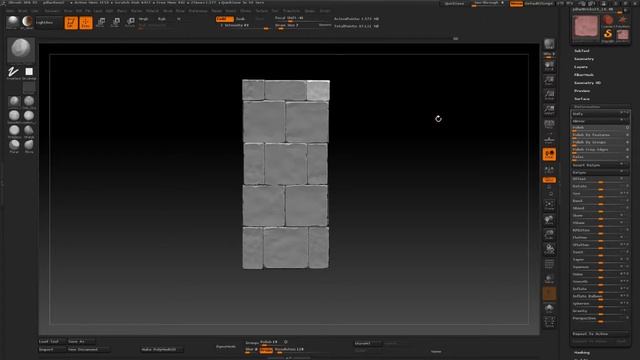Screen dimensions: 640x360
Task: Open the Document menu
Action: coord(52,11)
